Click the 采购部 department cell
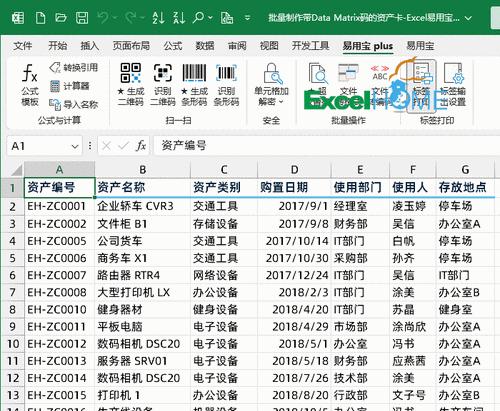 [360, 258]
